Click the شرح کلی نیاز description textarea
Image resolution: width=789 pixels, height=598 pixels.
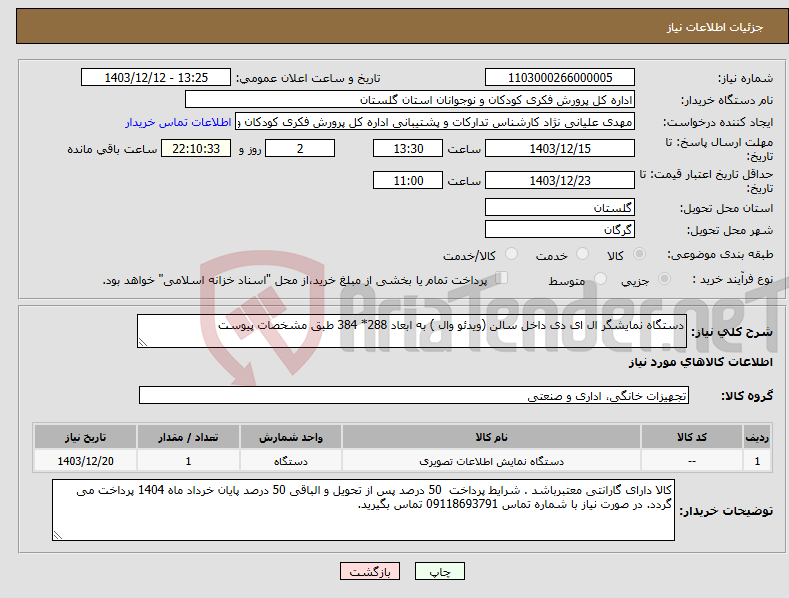click(412, 331)
